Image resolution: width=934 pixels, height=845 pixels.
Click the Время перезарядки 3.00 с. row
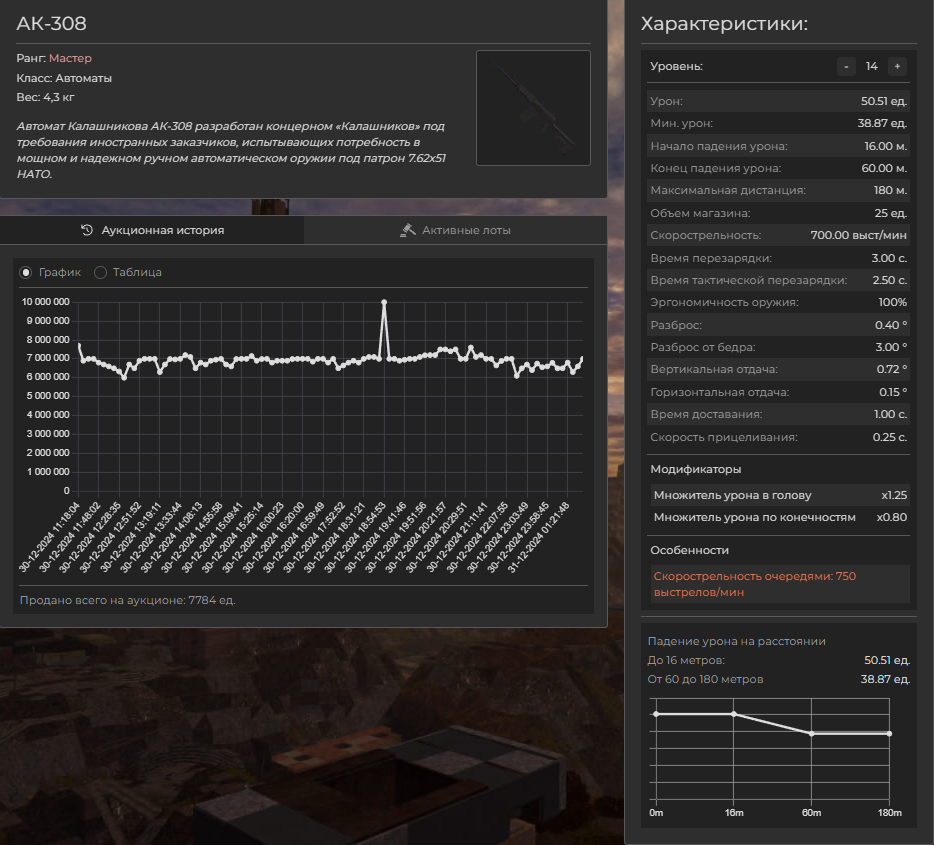(778, 258)
